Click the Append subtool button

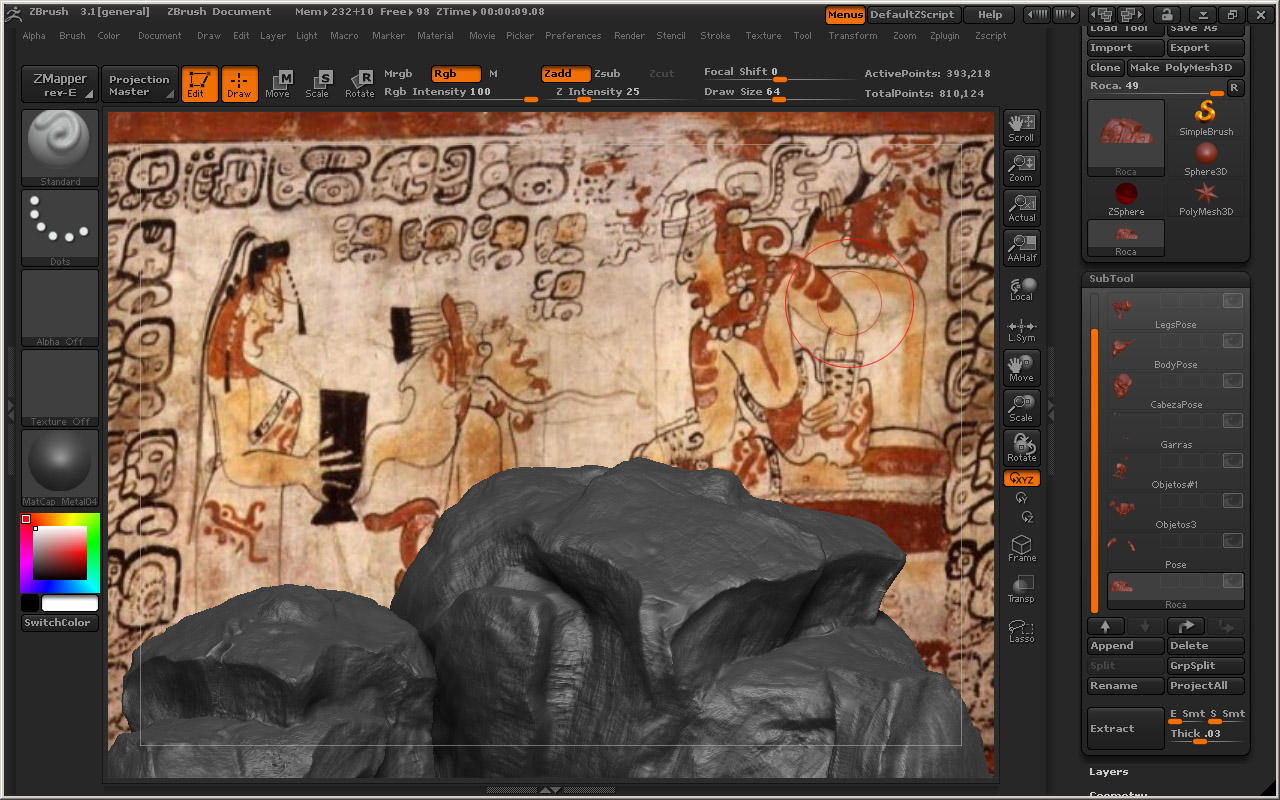coord(1126,646)
